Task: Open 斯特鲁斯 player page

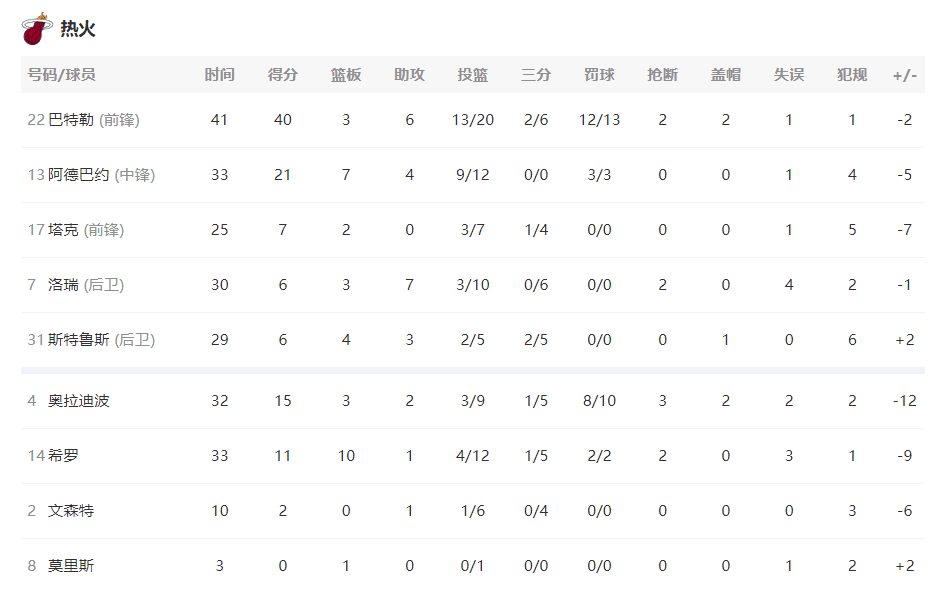Action: coord(79,340)
